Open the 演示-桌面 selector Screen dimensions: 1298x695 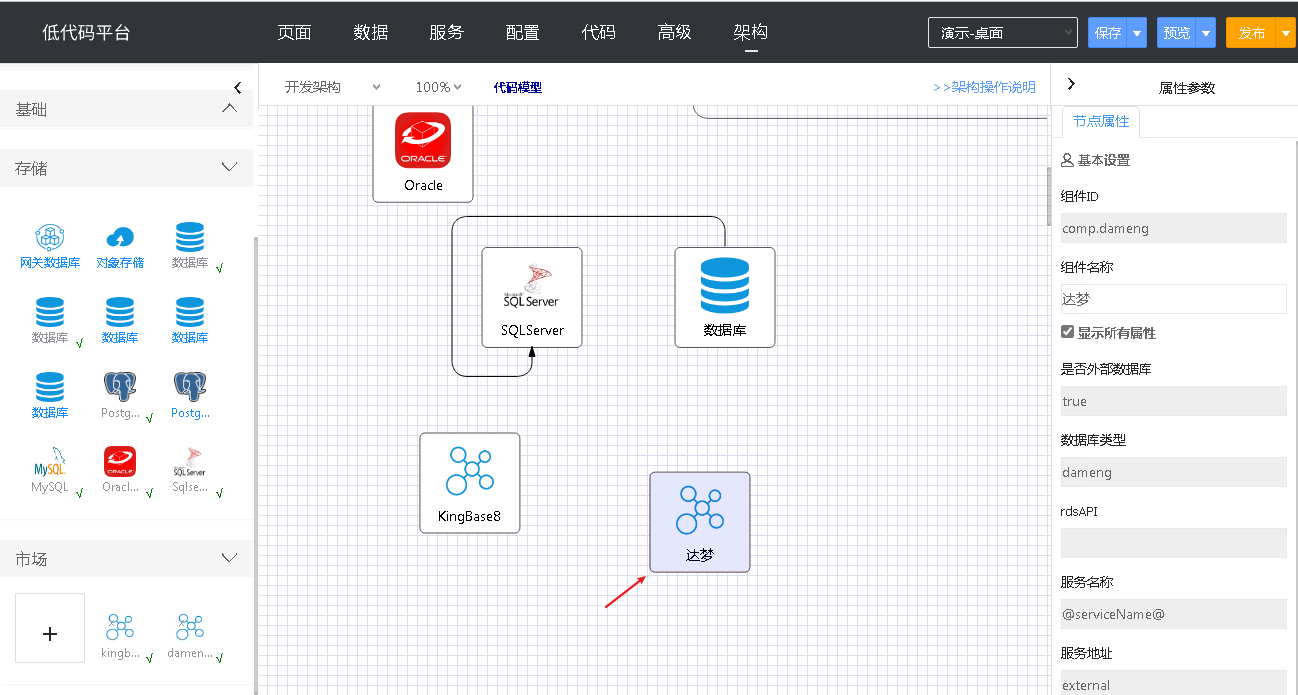1003,33
